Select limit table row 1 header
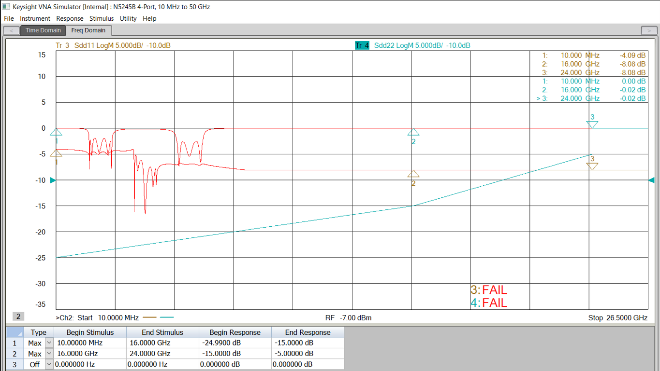Image resolution: width=660 pixels, height=371 pixels. 15,343
